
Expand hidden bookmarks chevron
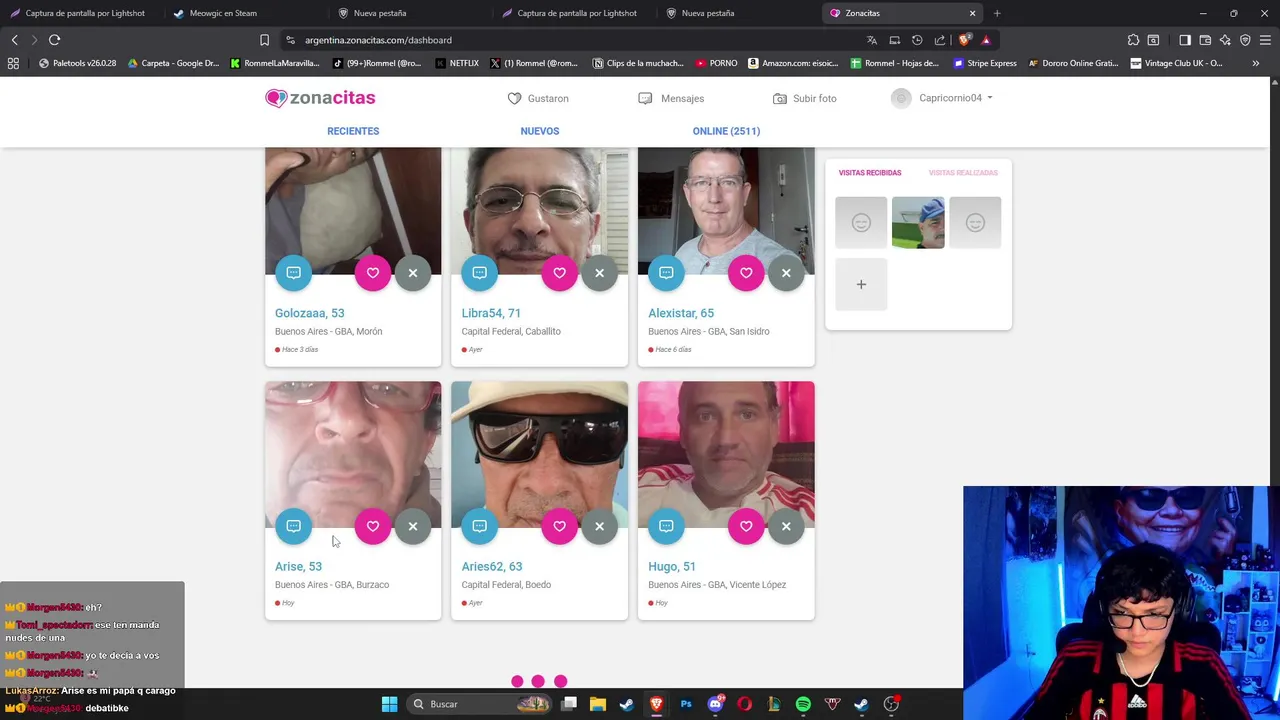coord(1256,63)
